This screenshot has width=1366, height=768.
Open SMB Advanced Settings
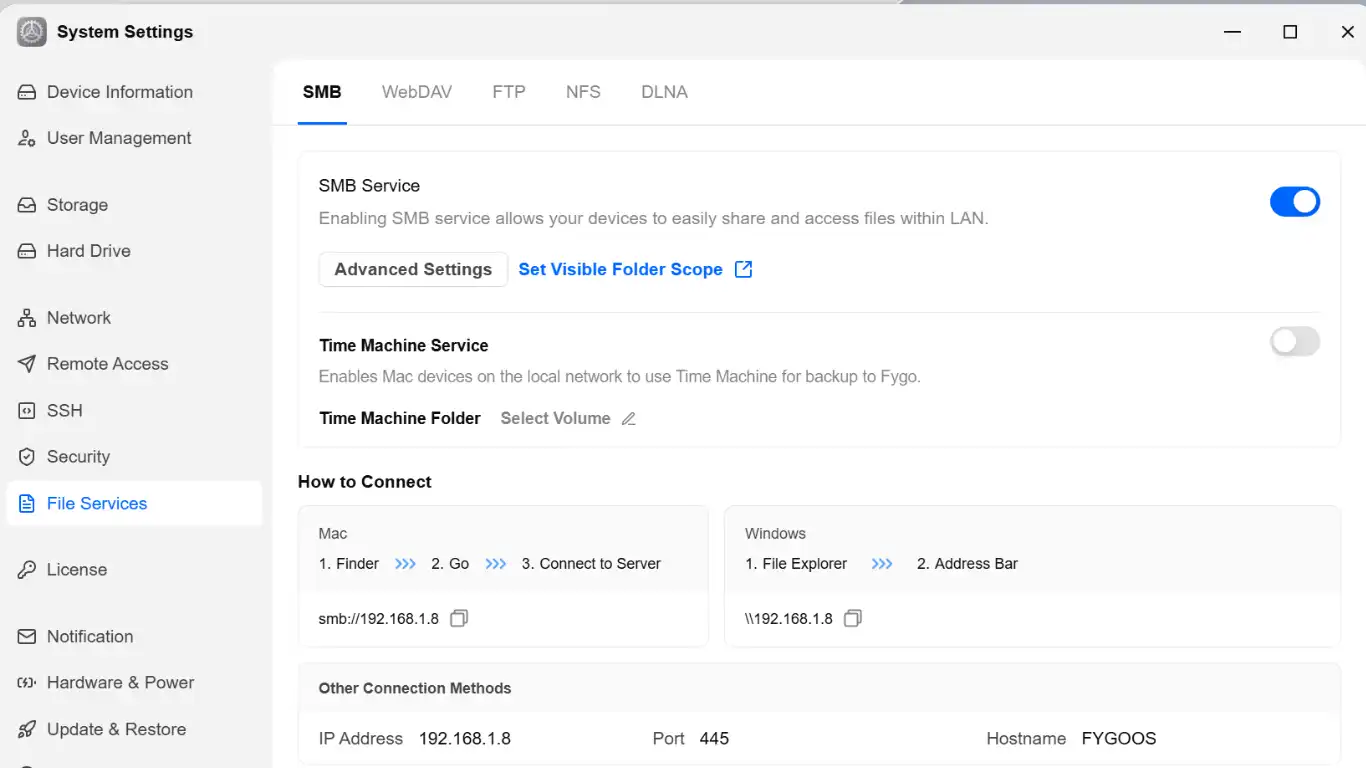413,270
